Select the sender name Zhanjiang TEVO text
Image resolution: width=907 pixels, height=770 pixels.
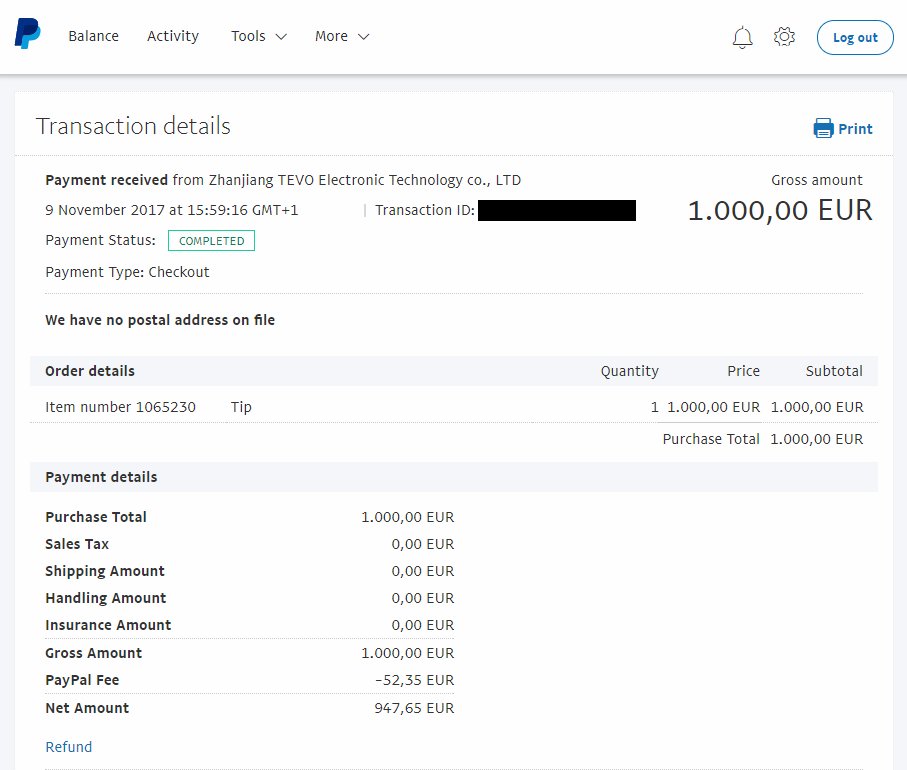365,180
